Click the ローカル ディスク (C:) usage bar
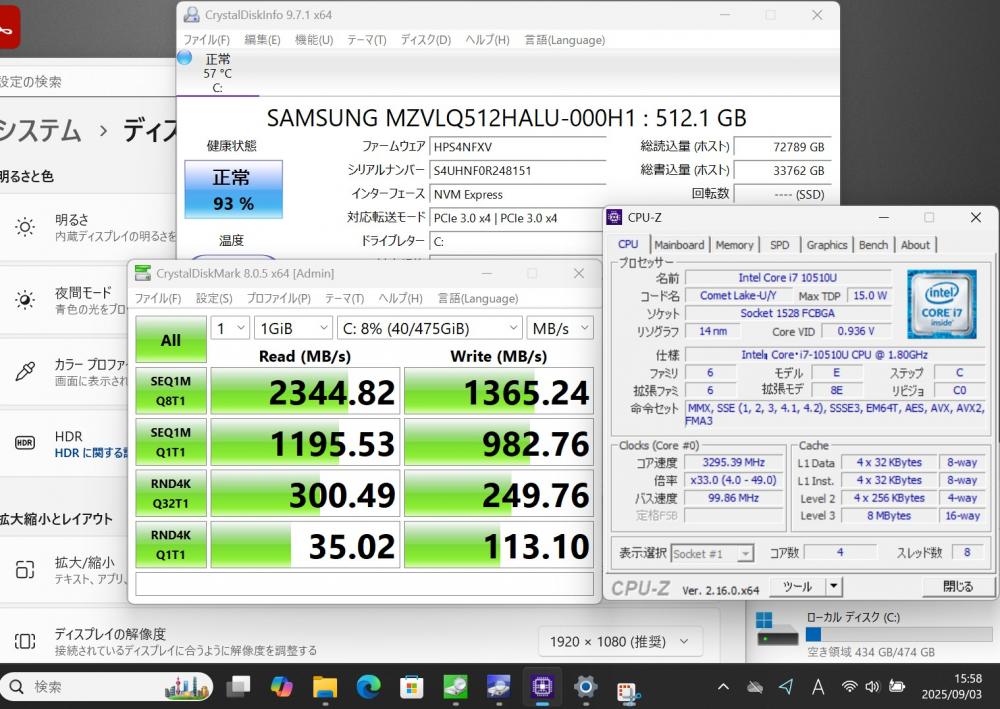Screen dimensions: 1000x709 click(x=899, y=634)
